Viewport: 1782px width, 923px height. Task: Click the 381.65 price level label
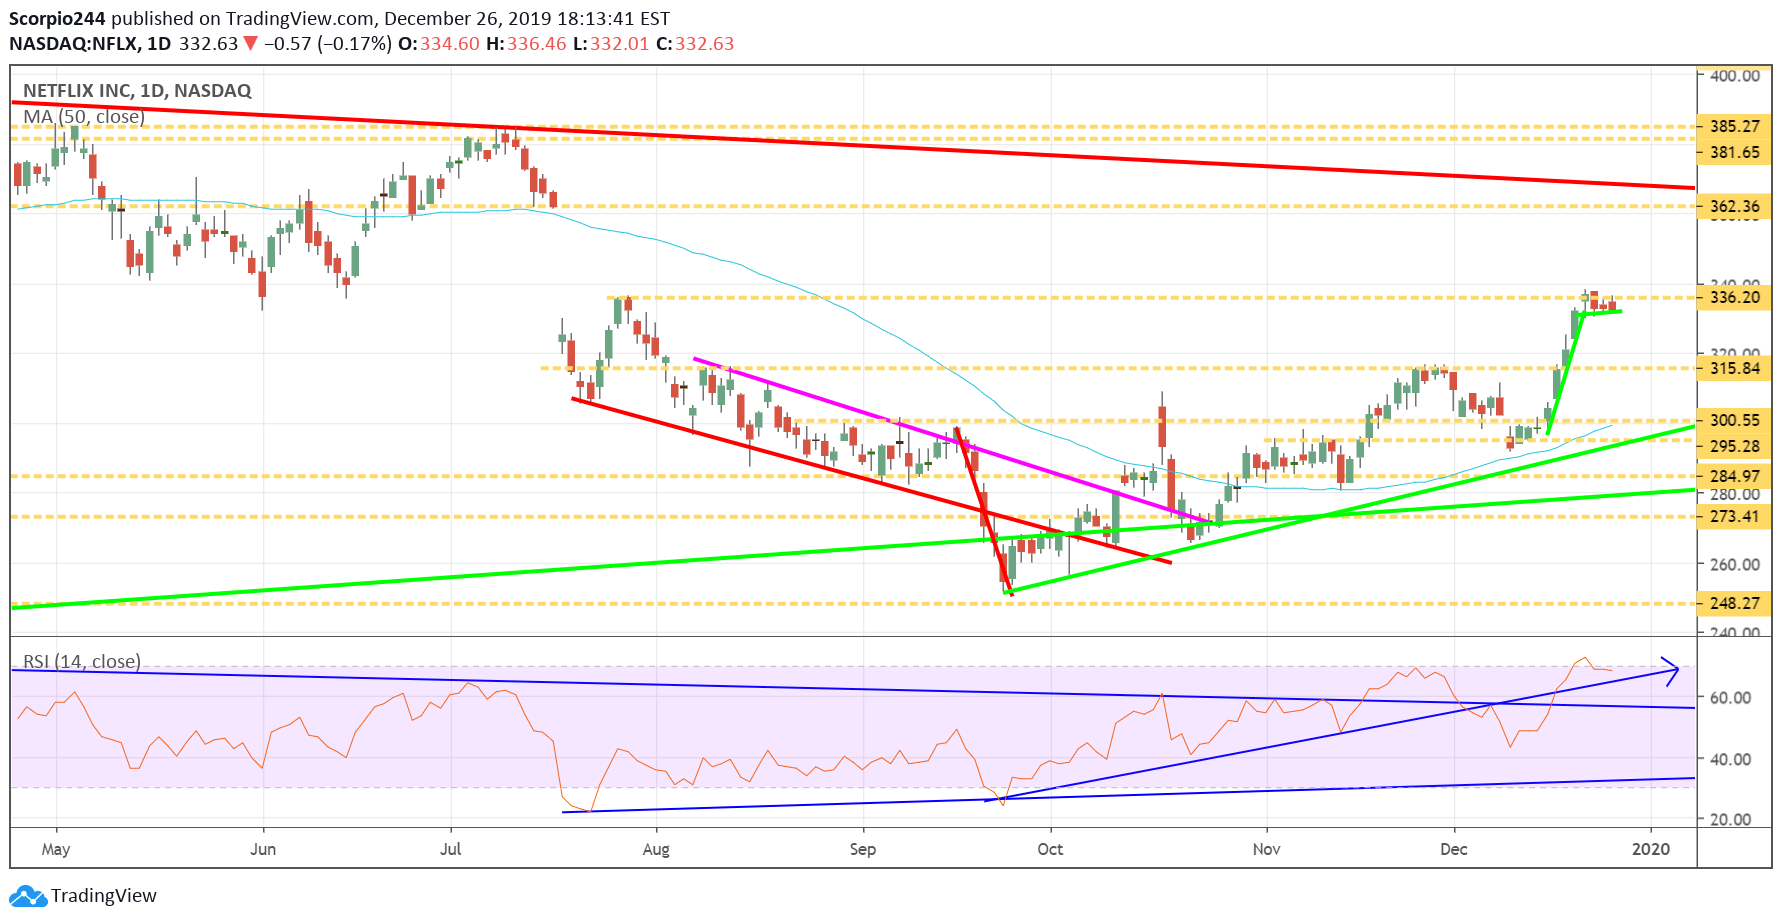click(1735, 152)
